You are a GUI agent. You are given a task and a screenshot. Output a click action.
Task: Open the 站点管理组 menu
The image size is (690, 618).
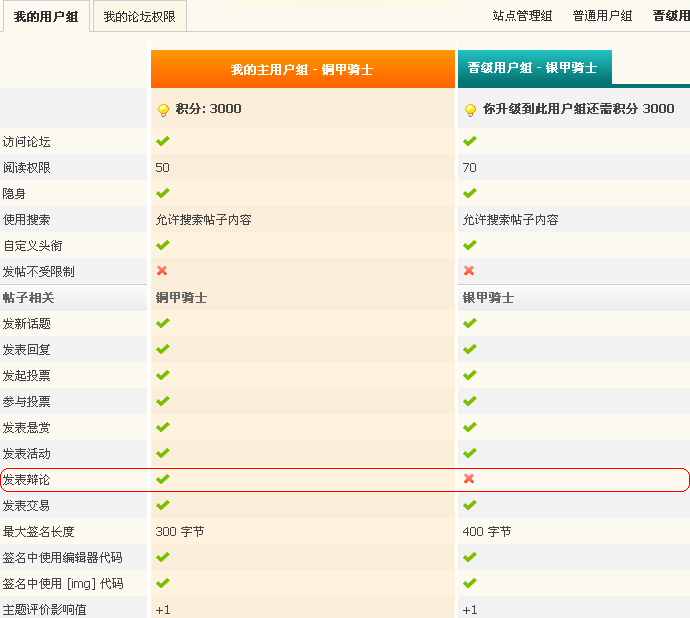(522, 16)
